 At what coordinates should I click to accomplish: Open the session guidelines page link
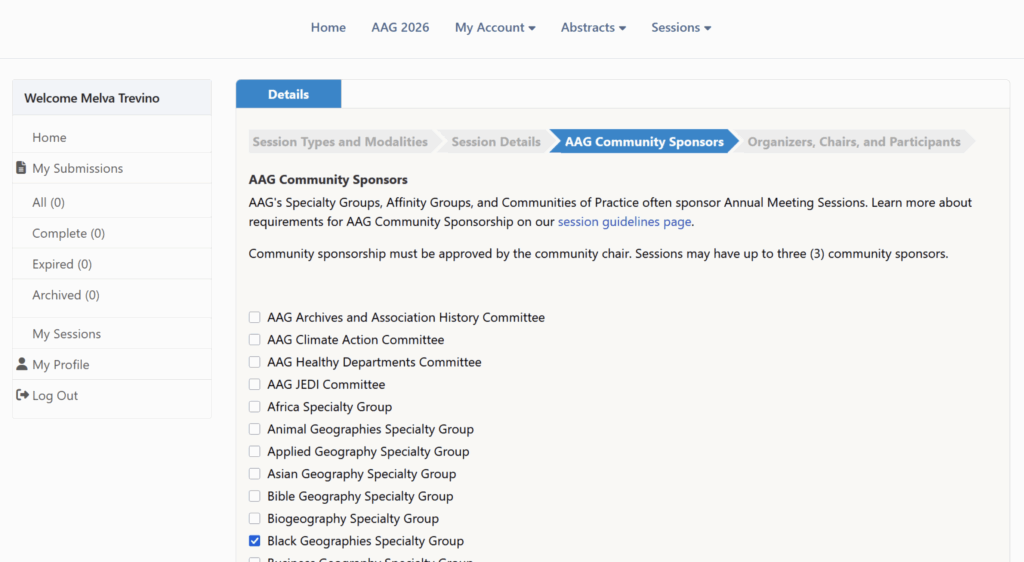point(624,221)
